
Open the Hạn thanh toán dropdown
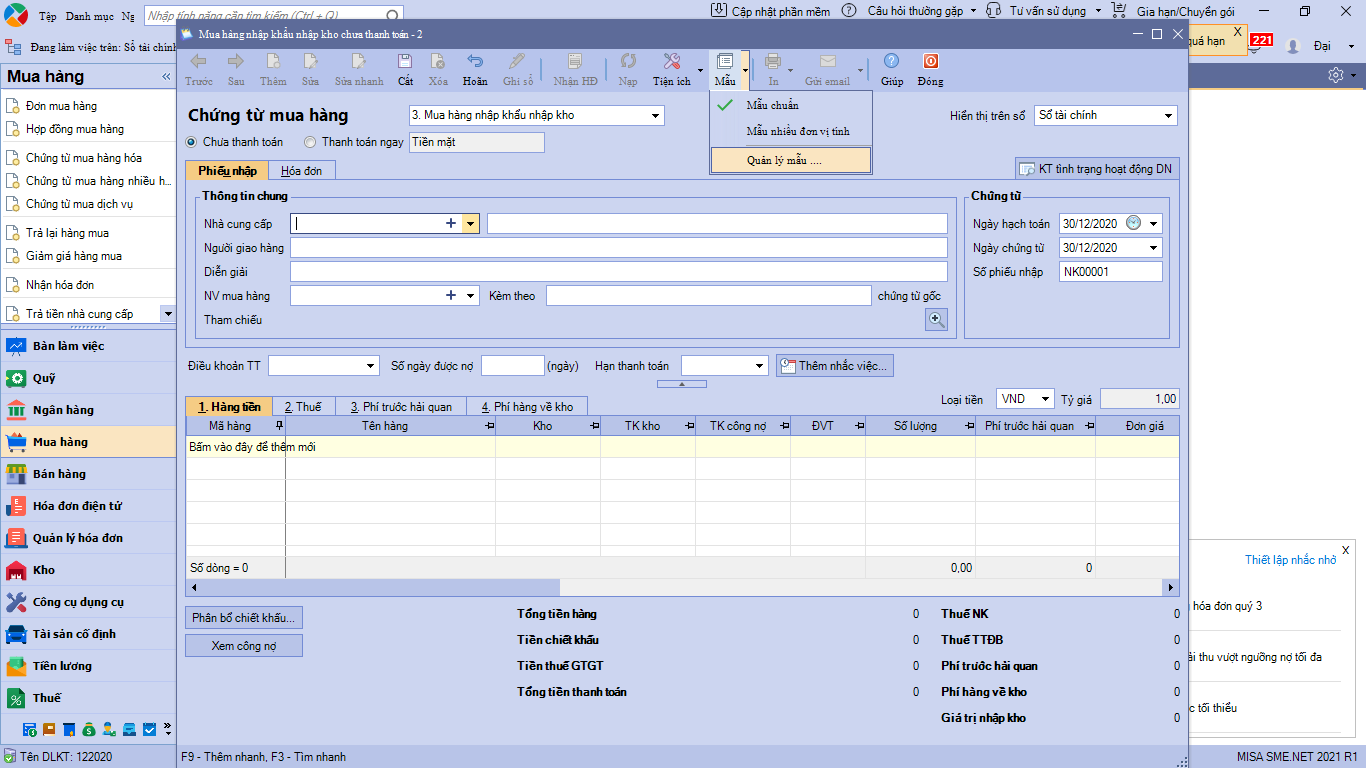click(760, 366)
